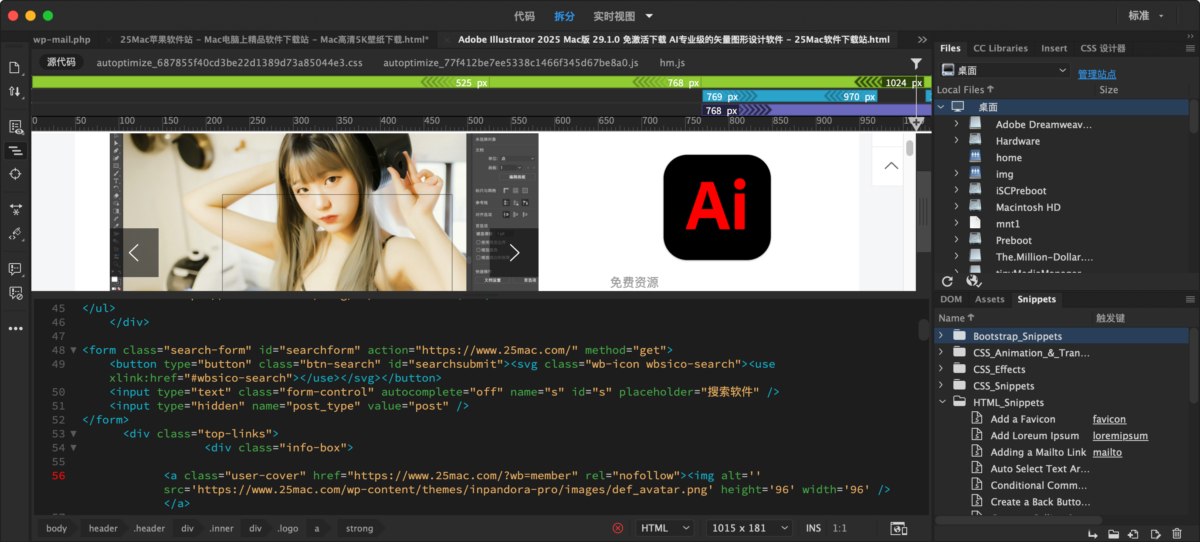Show more document tabs double-chevron

(x=922, y=39)
